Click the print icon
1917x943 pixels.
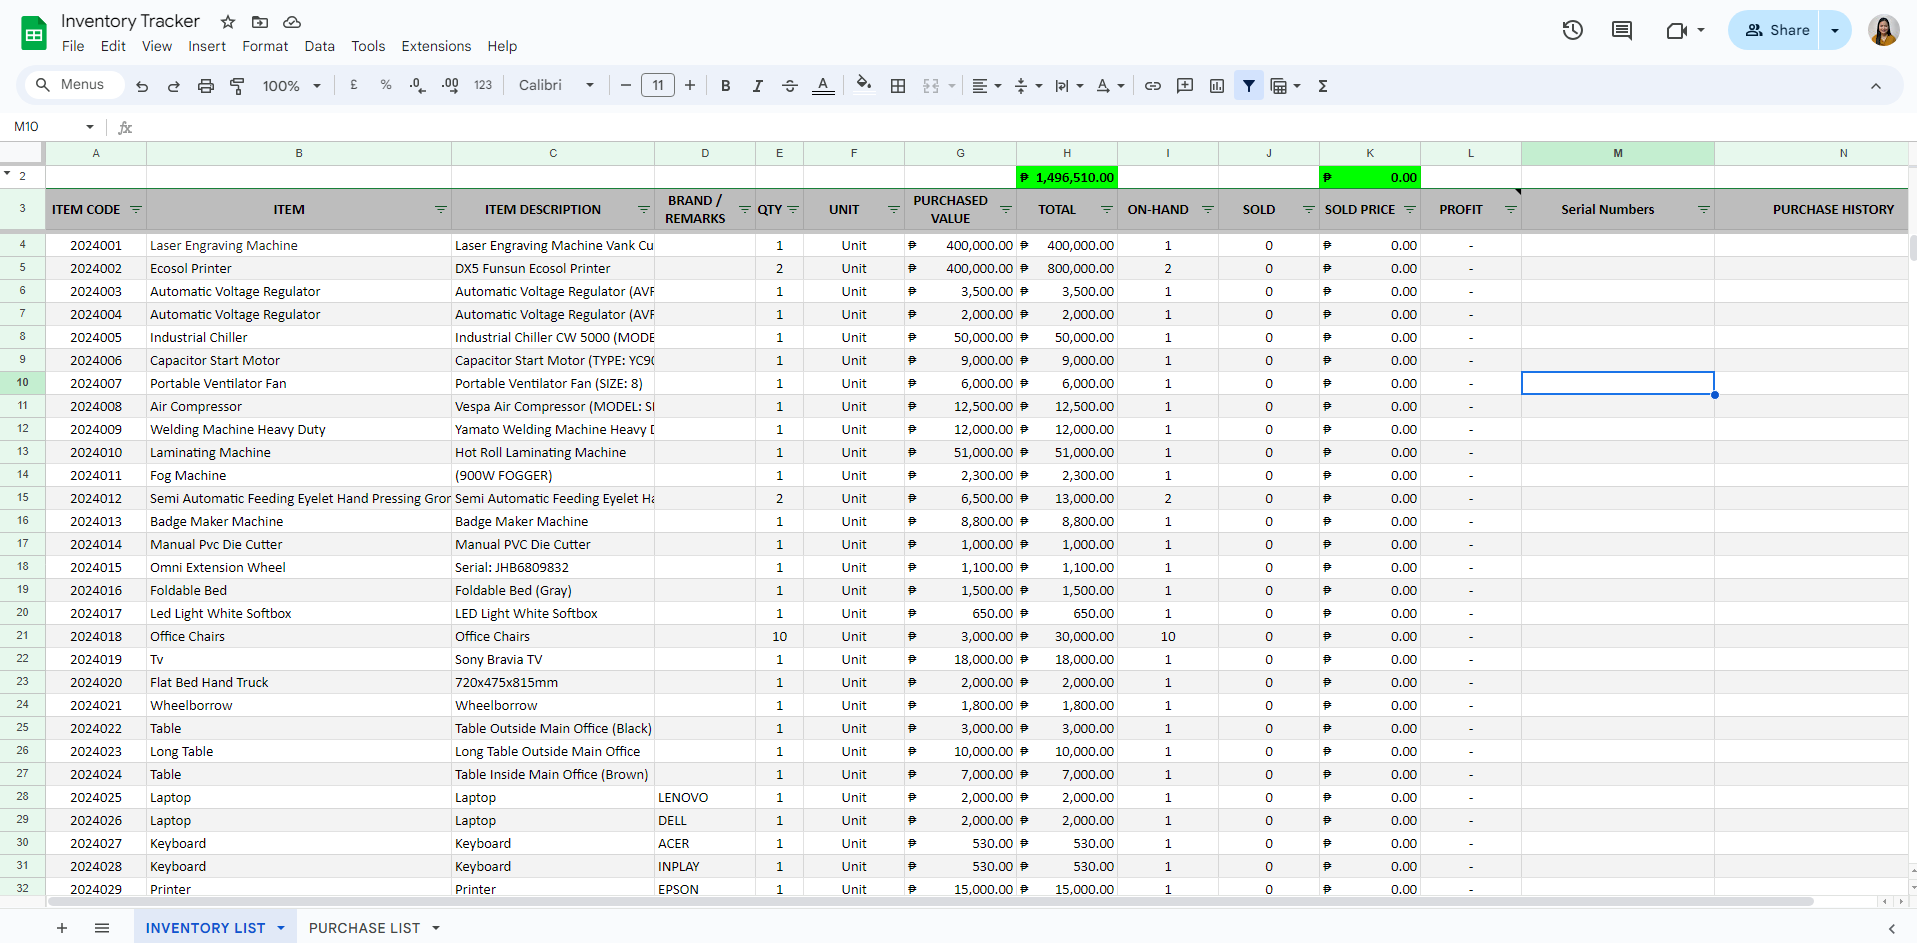205,86
